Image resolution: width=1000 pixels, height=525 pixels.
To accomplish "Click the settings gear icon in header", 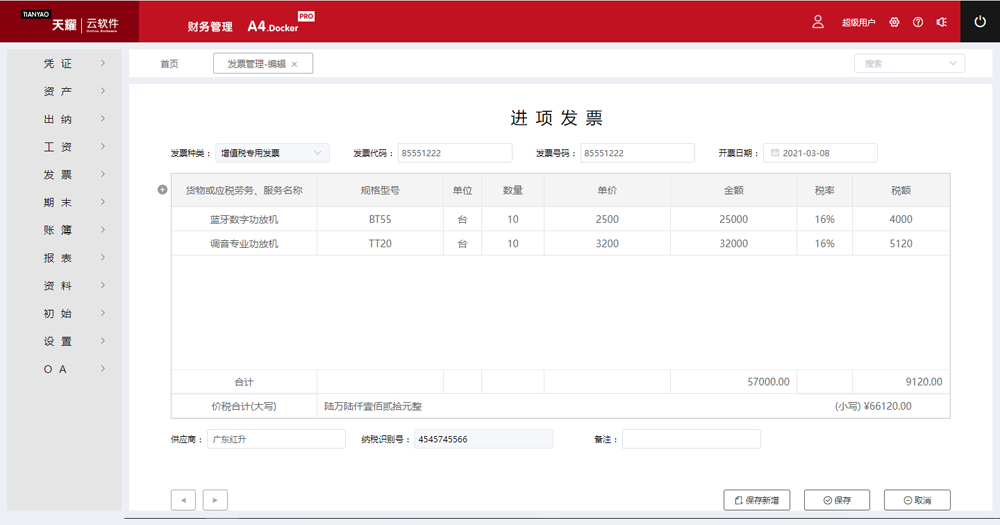I will point(894,22).
